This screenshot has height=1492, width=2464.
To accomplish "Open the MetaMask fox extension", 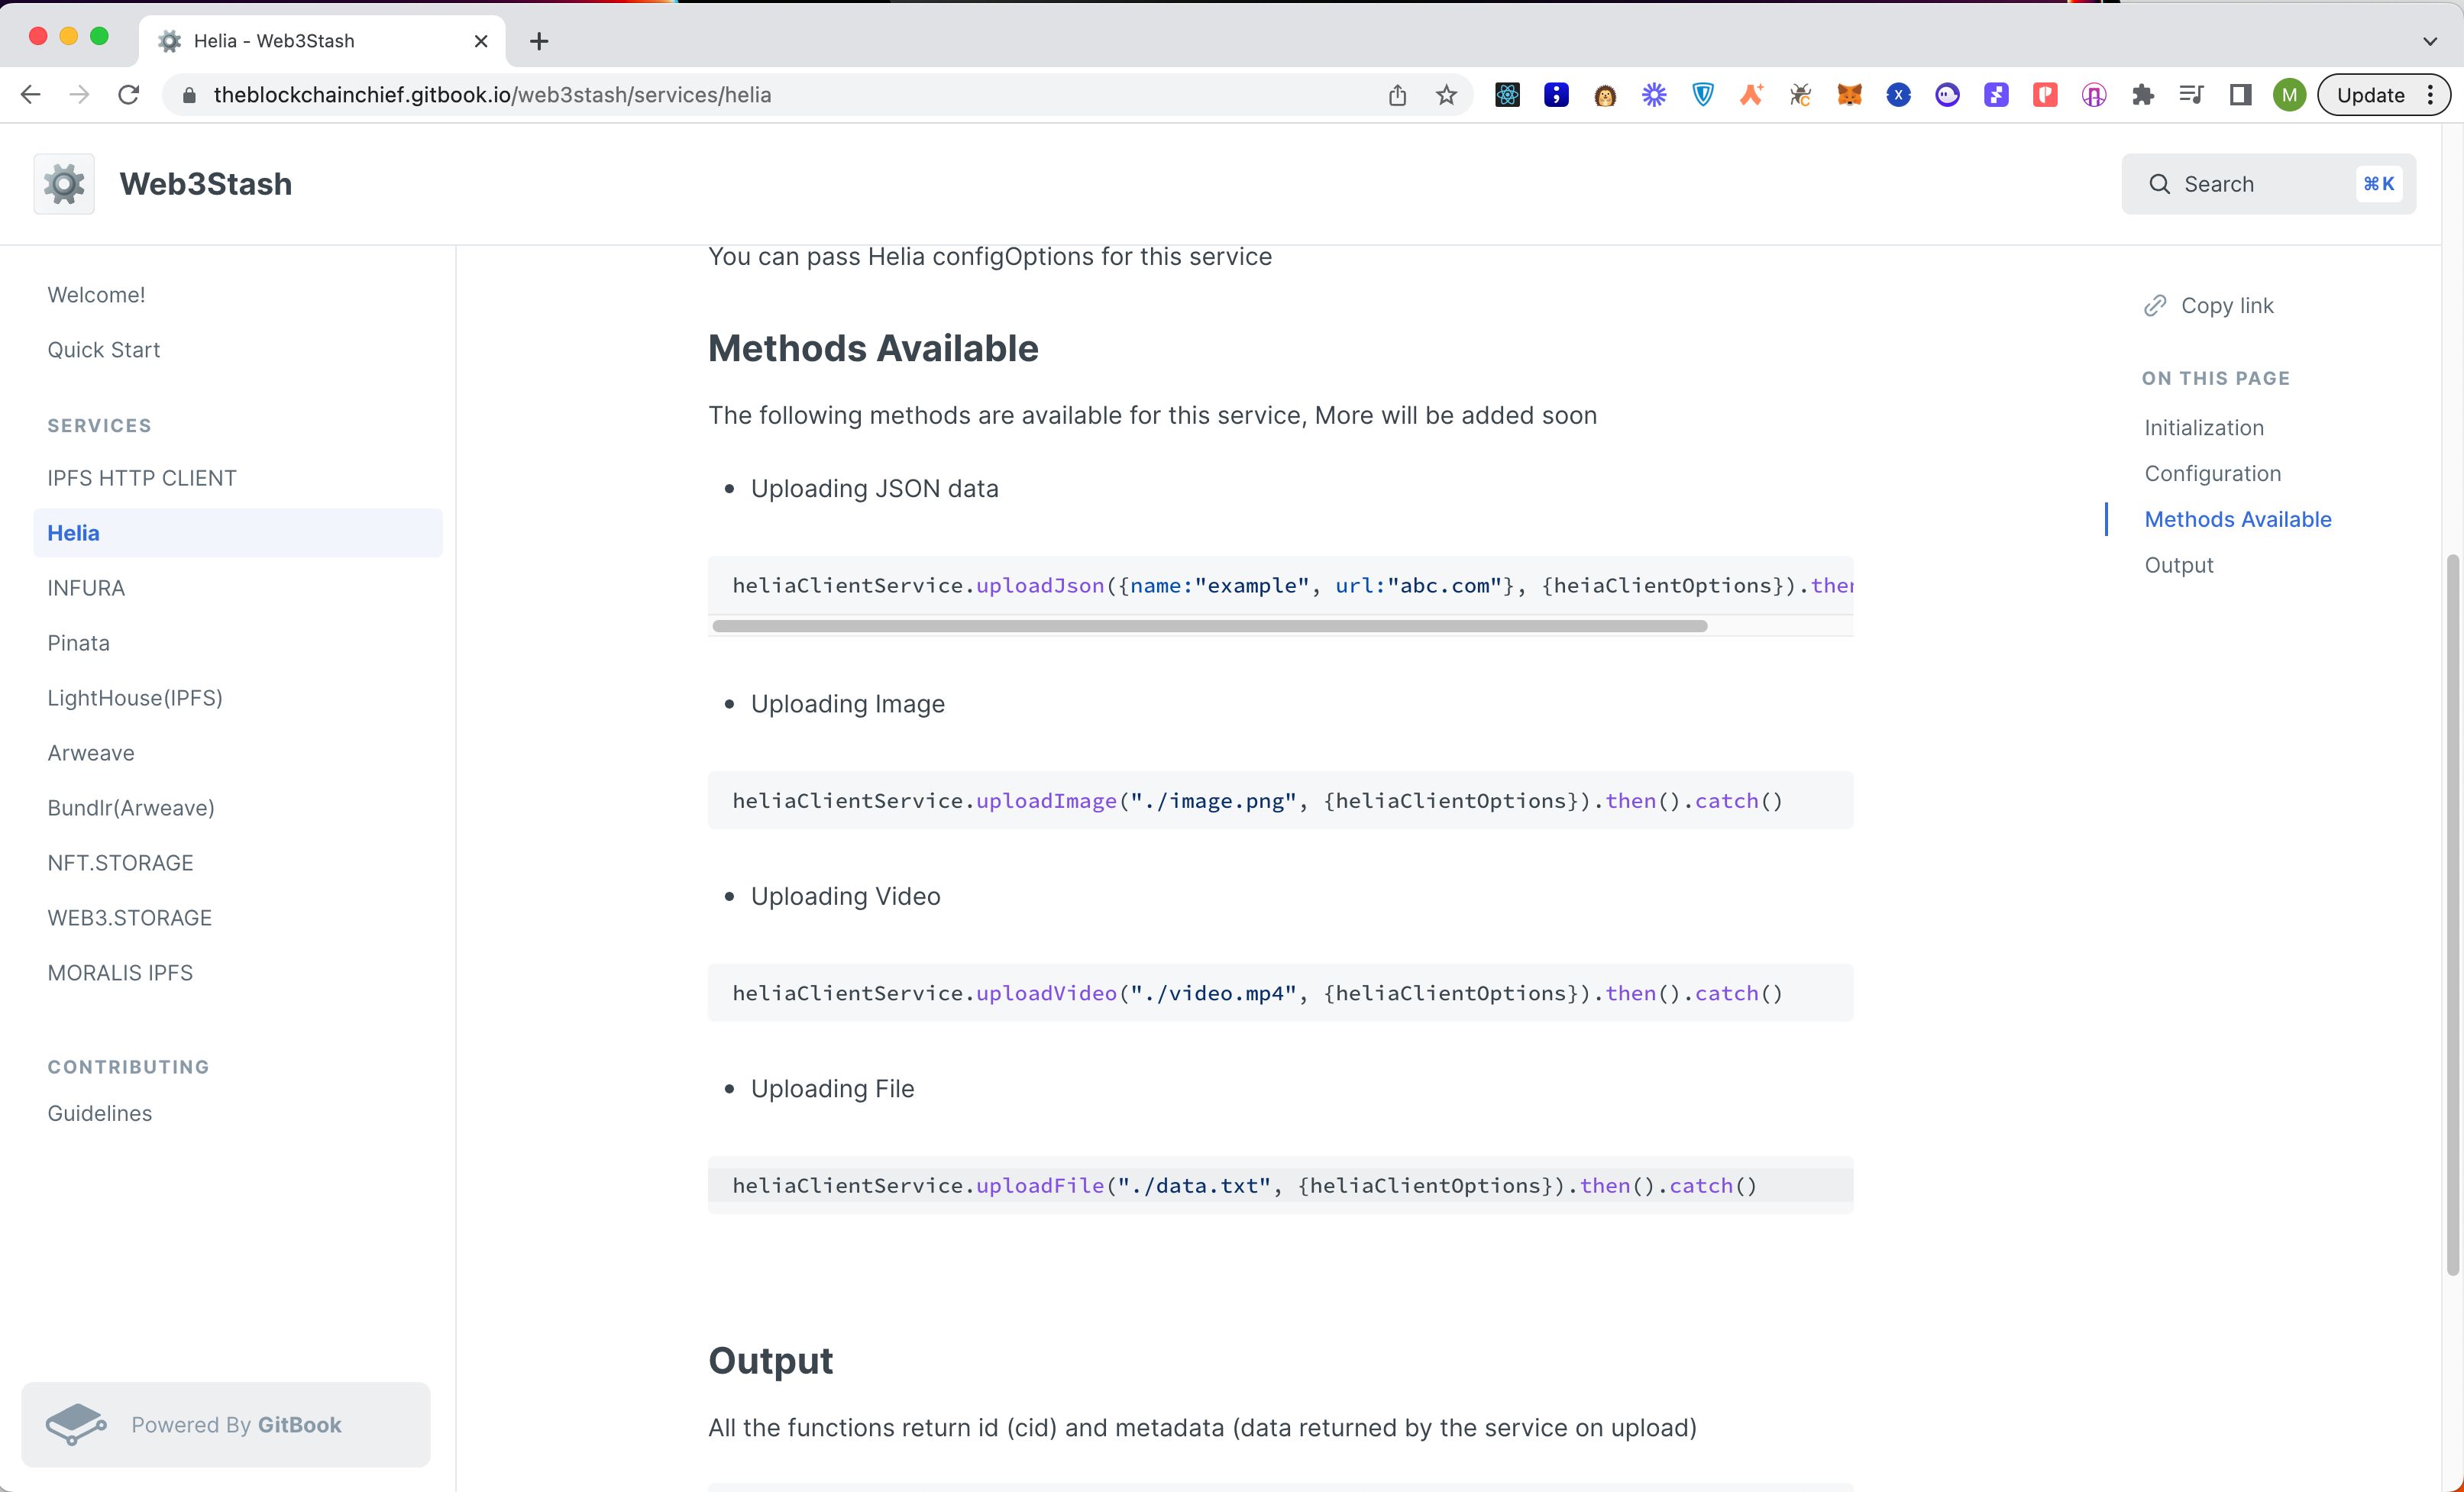I will (1849, 95).
